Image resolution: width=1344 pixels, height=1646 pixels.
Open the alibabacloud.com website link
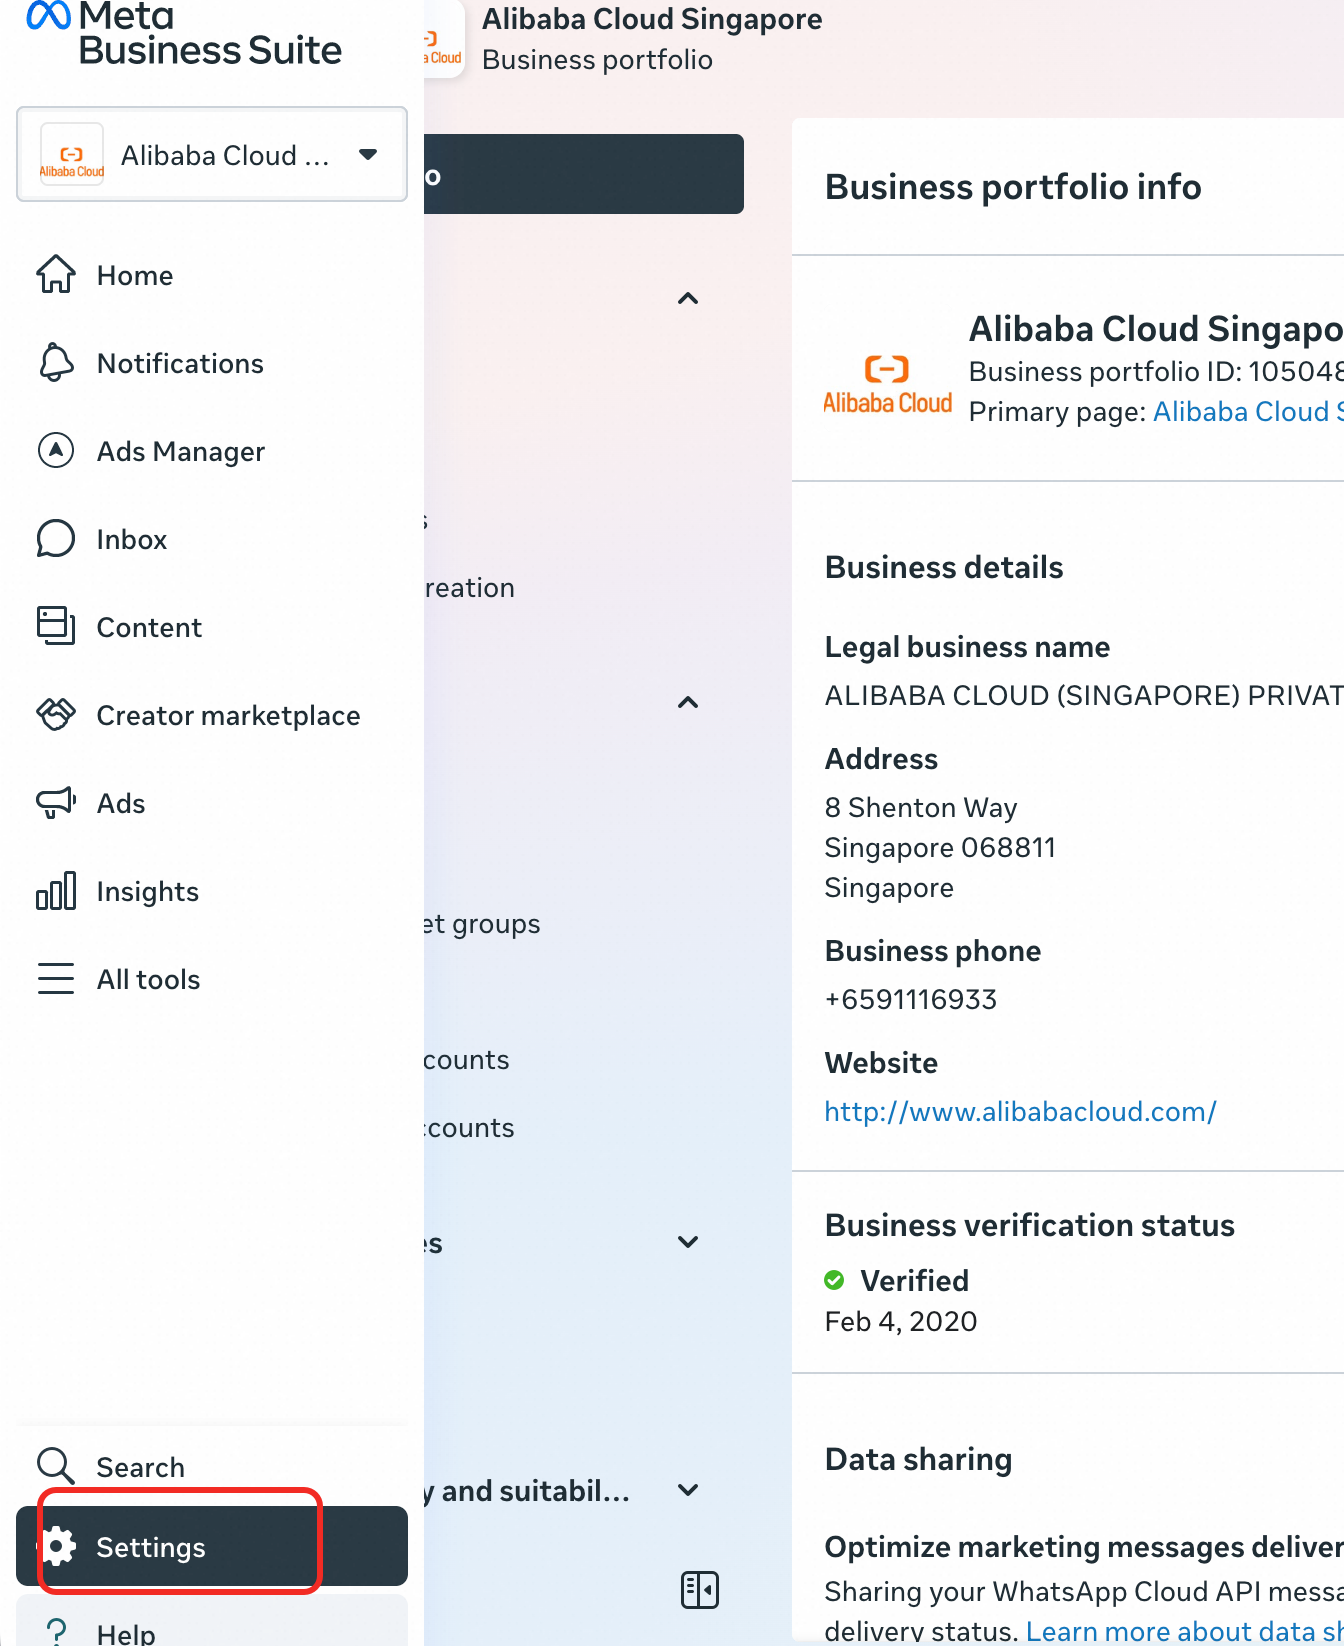[1020, 1111]
